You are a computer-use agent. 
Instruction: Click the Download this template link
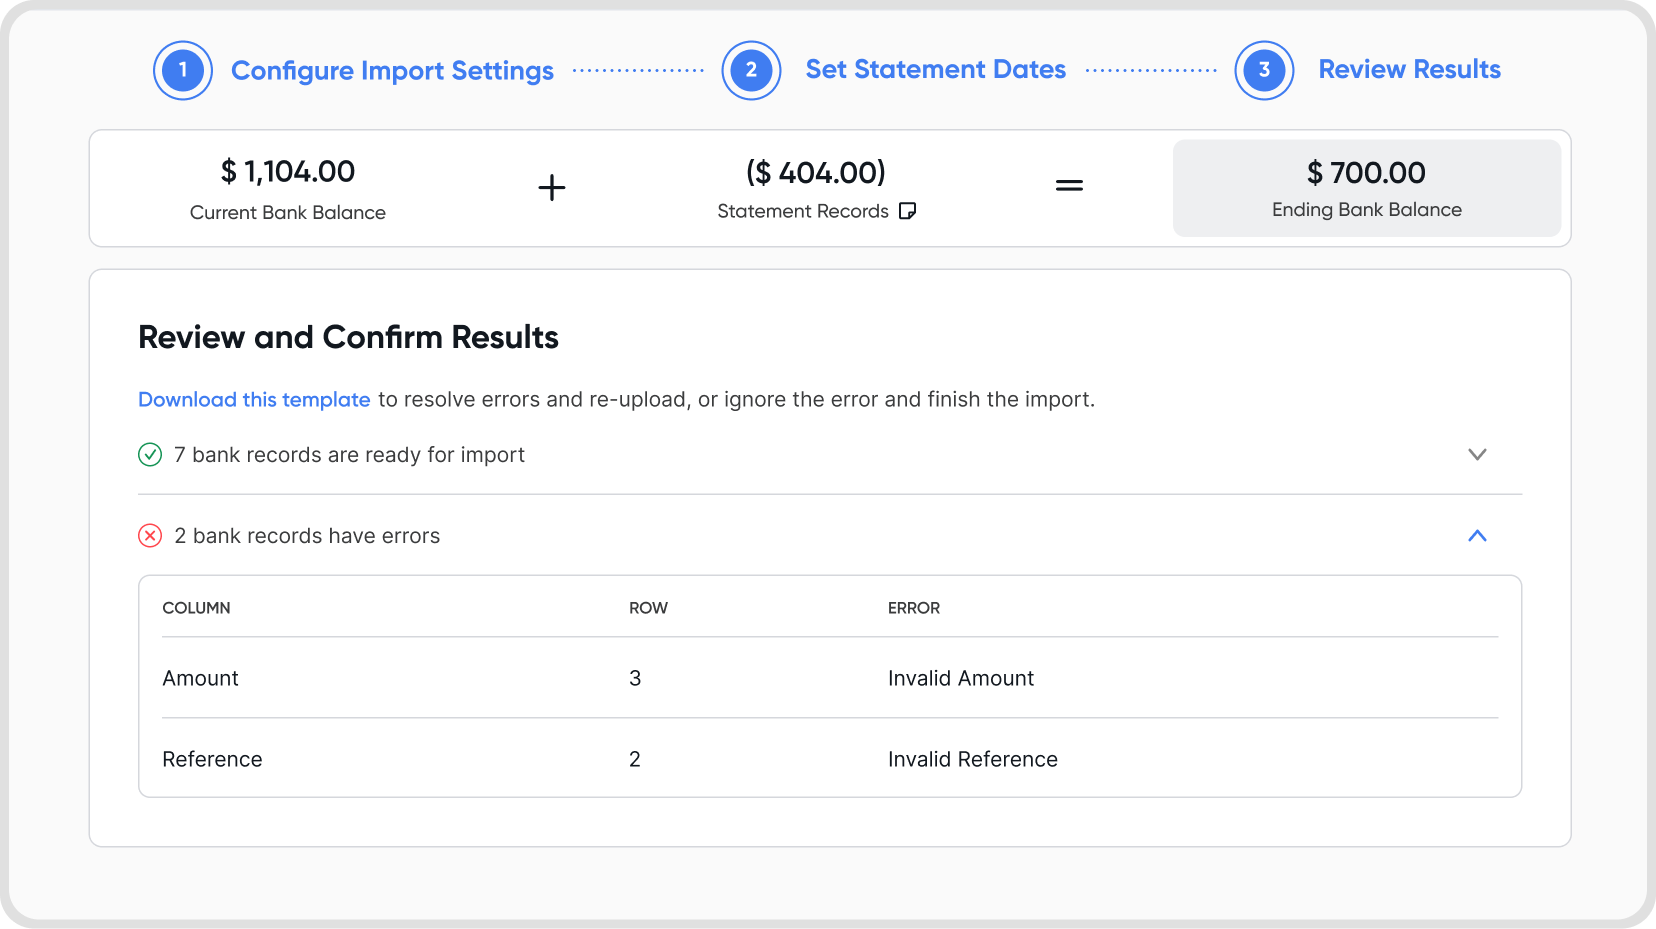254,400
